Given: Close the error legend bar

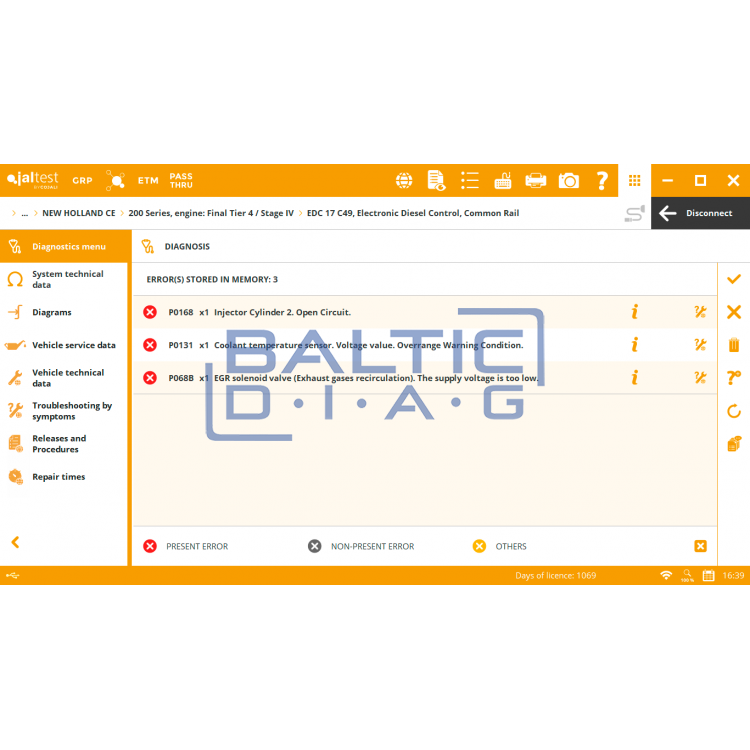Looking at the screenshot, I should point(700,546).
